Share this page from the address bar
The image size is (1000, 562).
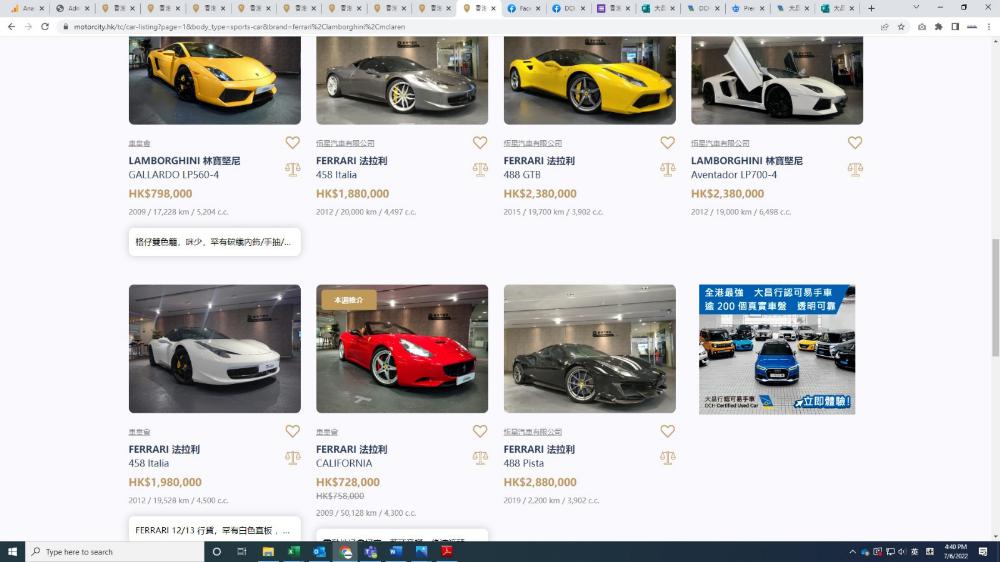pos(885,27)
